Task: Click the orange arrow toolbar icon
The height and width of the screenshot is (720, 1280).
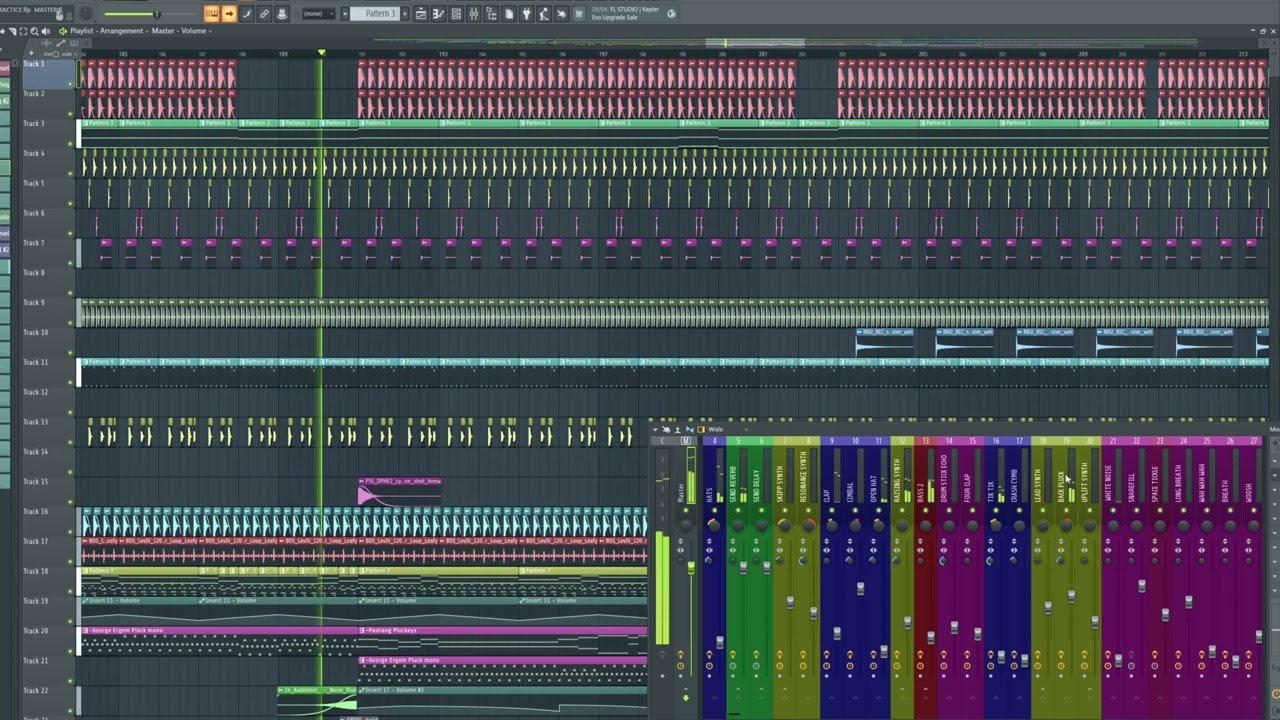Action: [229, 14]
